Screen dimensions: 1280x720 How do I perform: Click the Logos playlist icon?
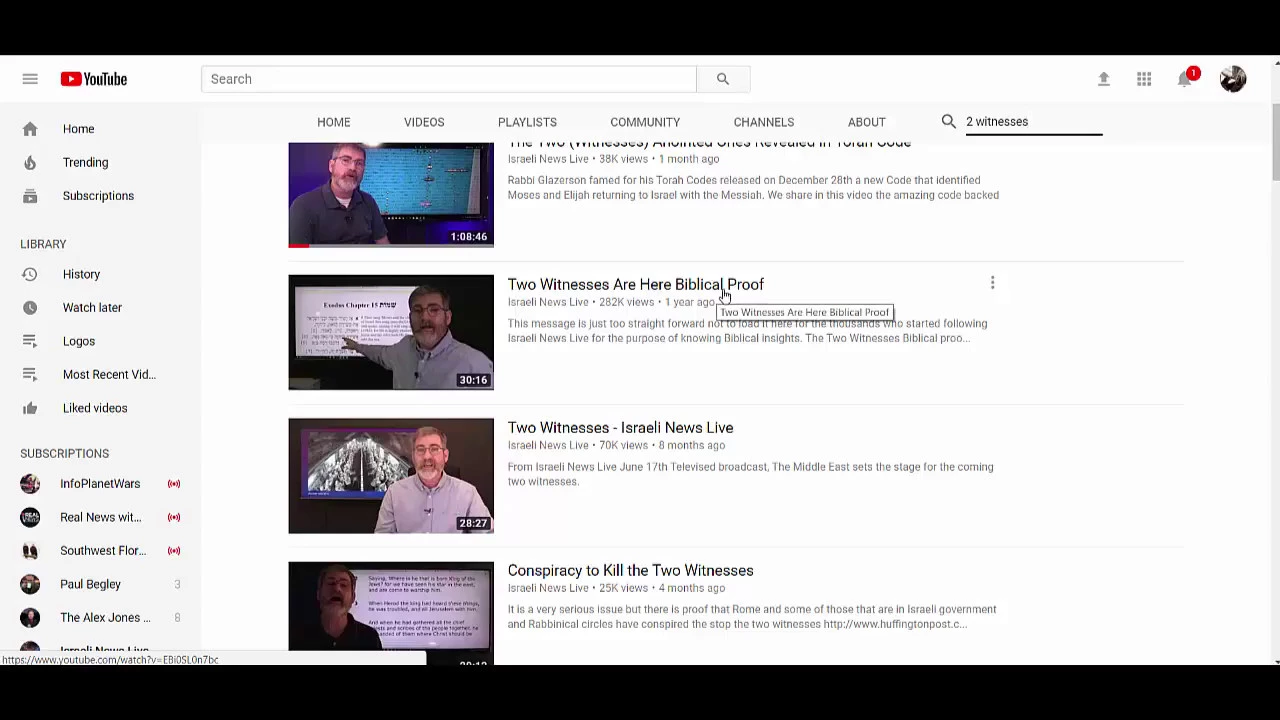coord(30,341)
